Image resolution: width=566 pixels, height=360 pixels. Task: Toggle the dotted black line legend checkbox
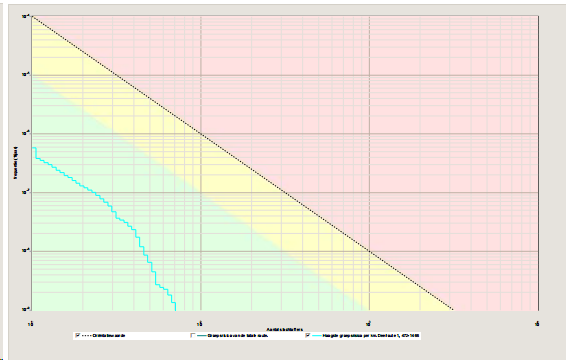[77, 335]
